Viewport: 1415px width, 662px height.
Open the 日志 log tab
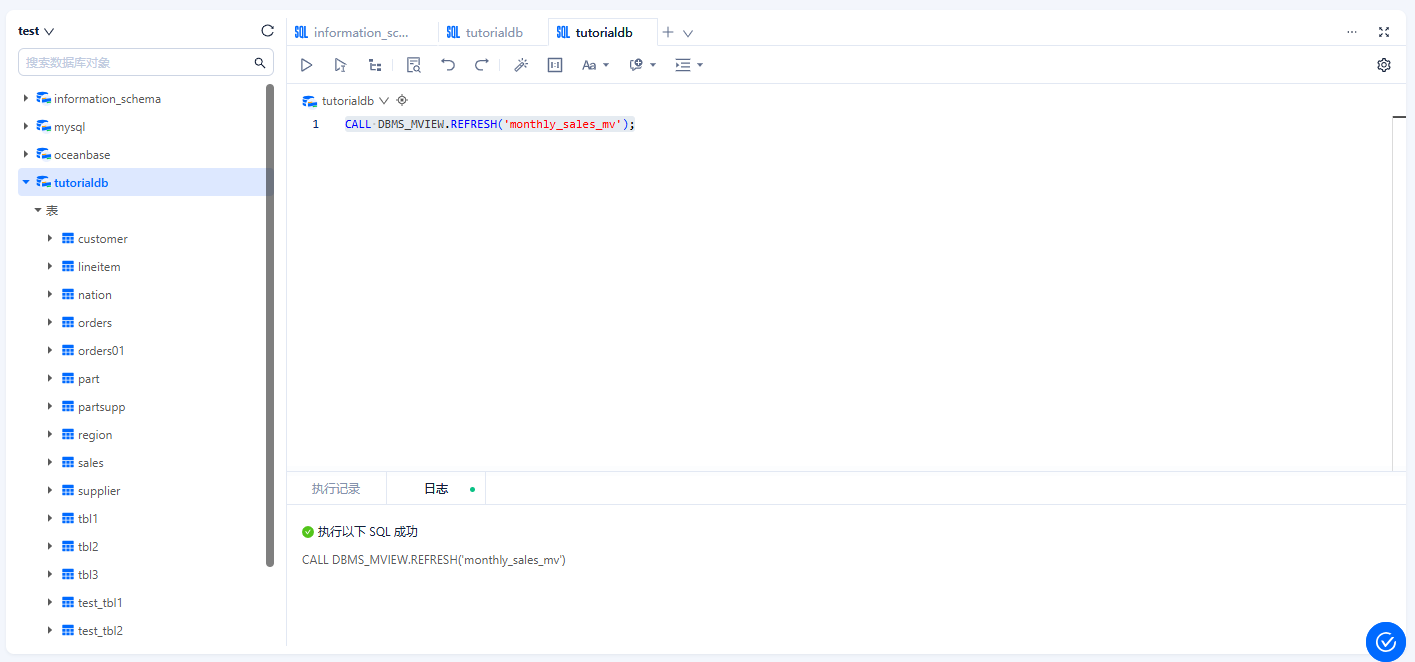pos(436,489)
